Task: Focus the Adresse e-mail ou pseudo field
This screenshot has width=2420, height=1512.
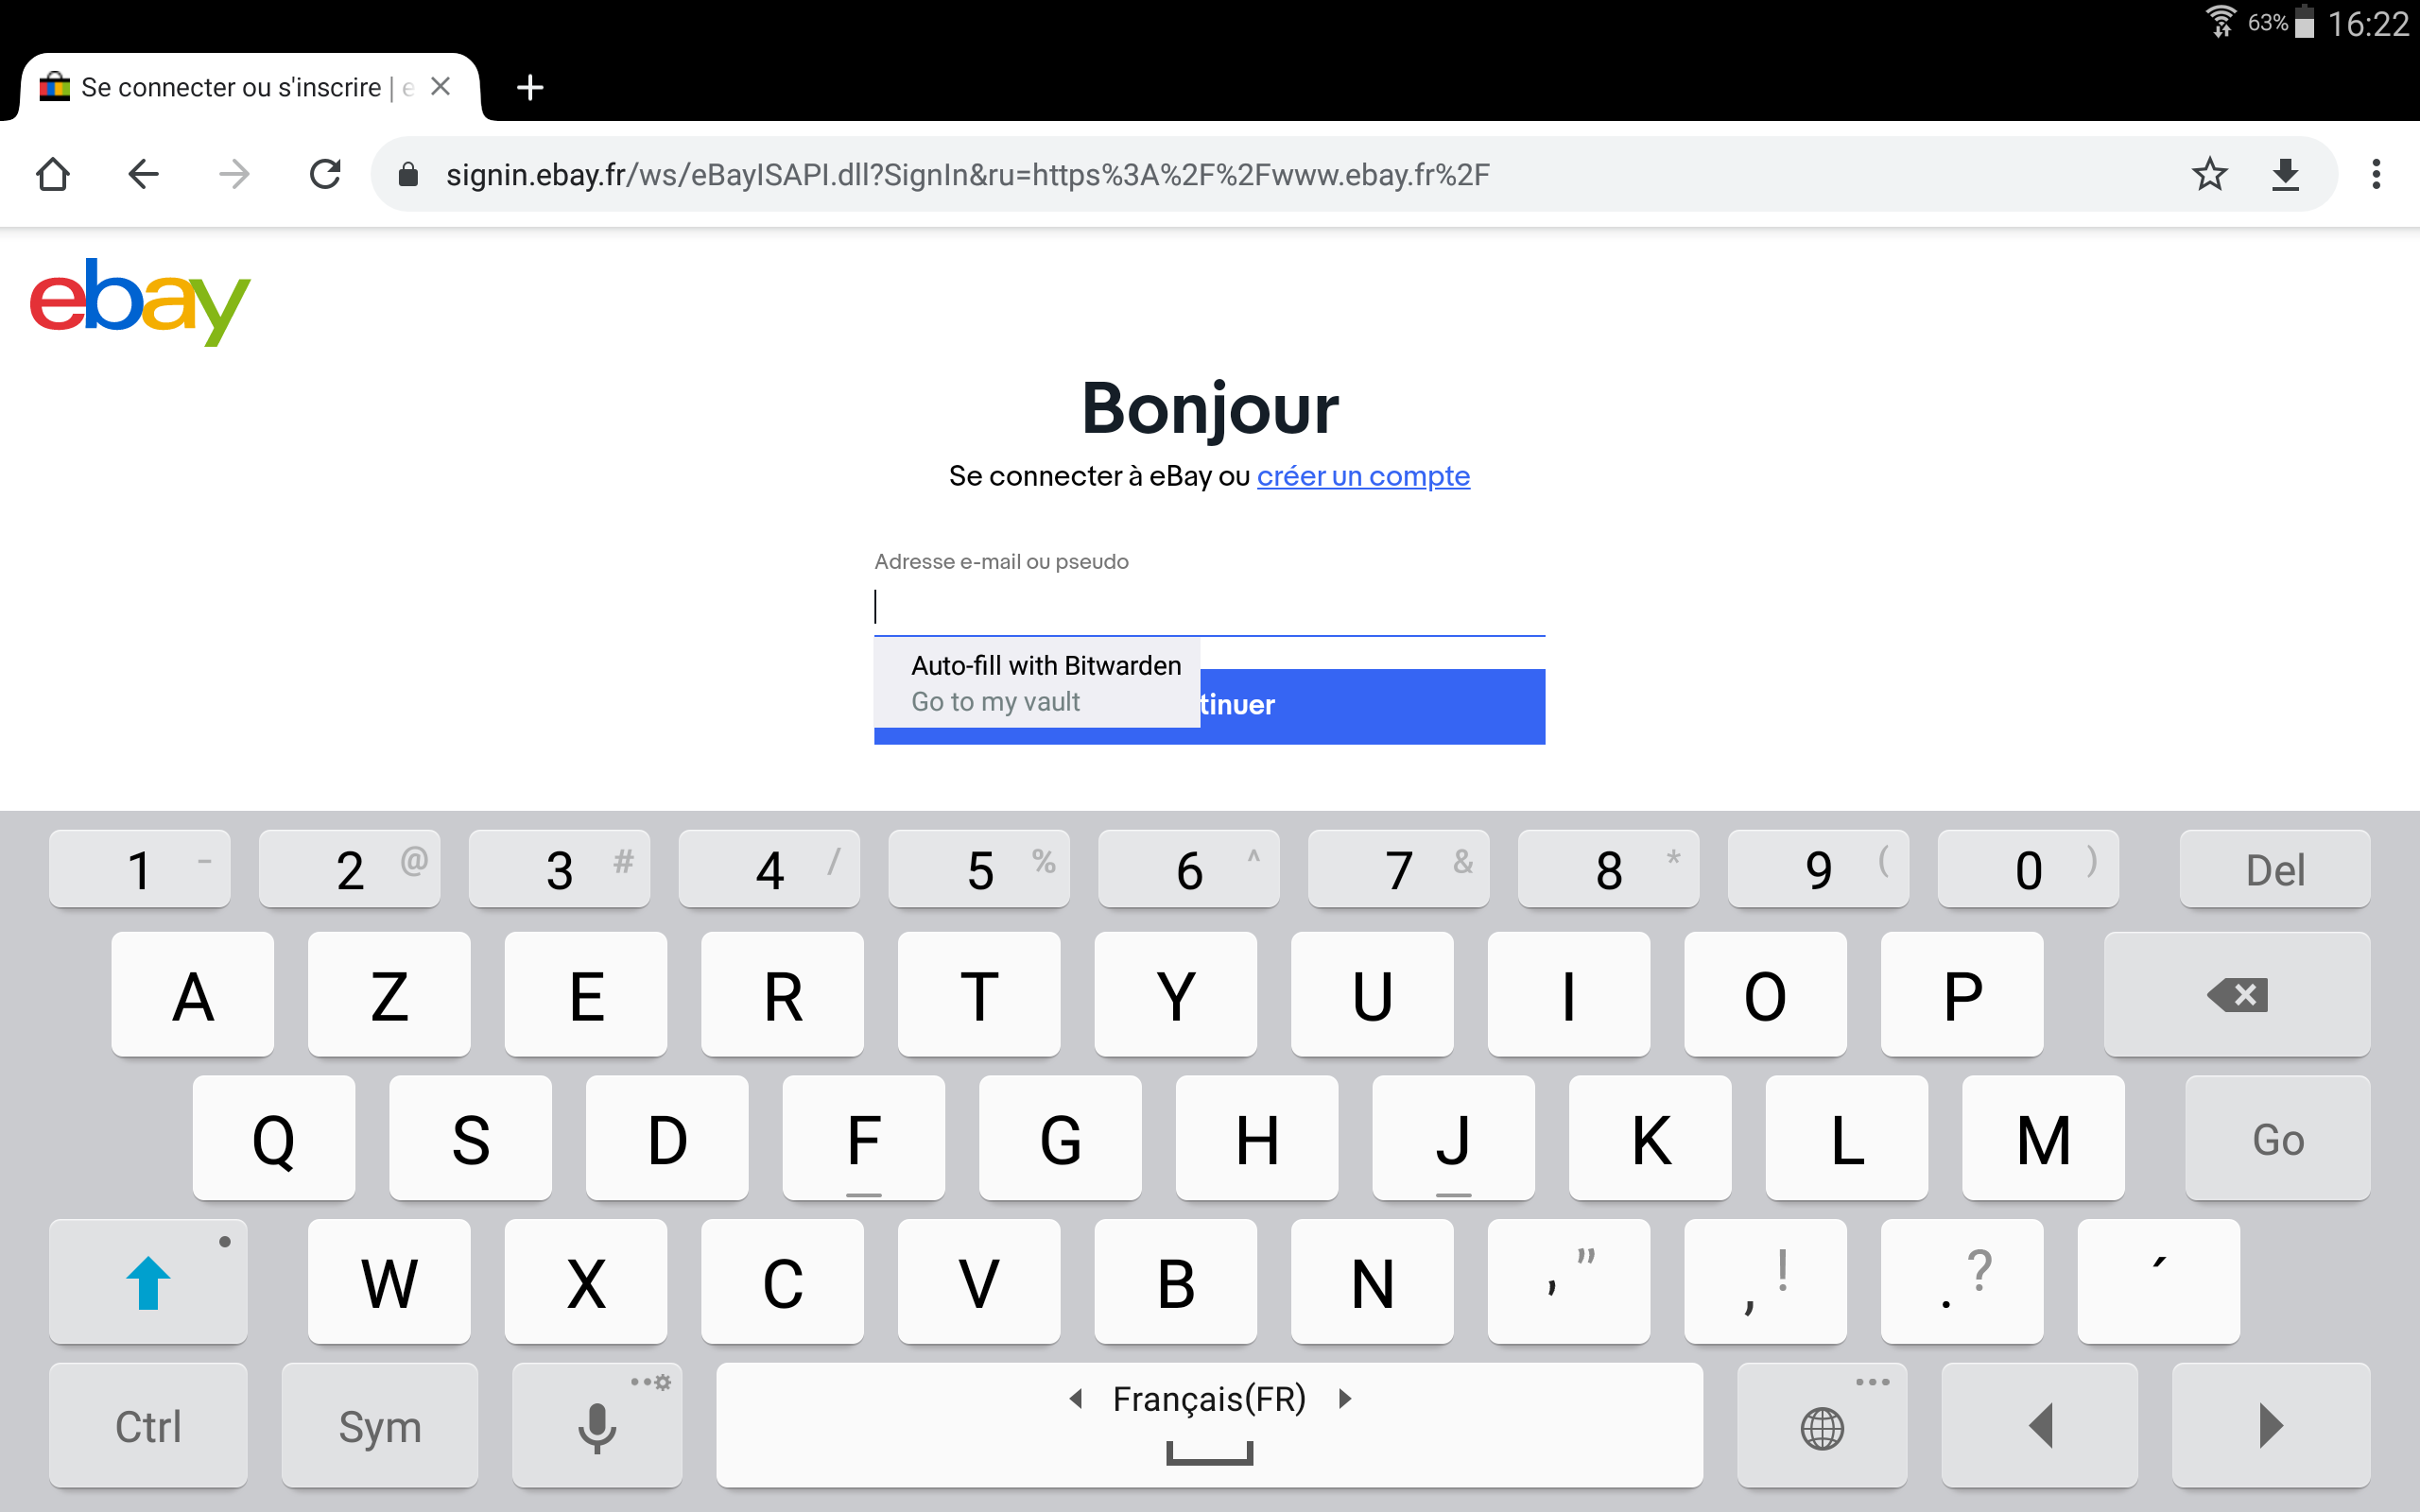Action: (x=1209, y=607)
